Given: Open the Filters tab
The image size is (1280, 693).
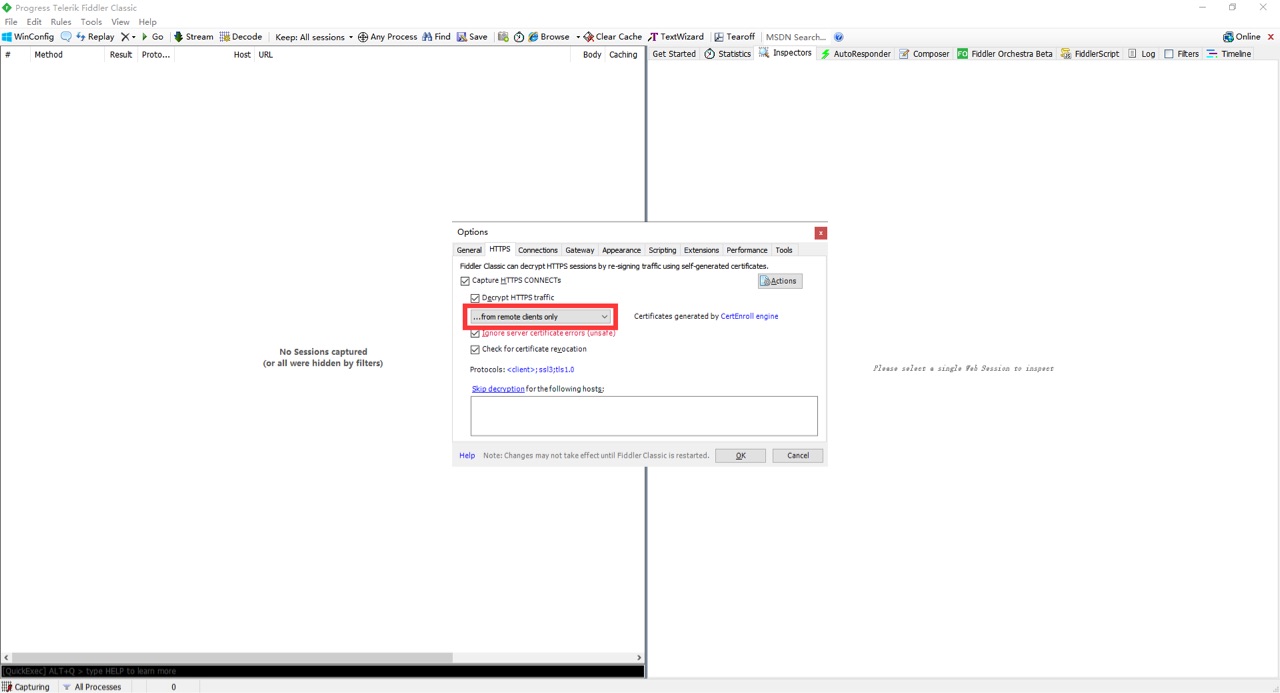Looking at the screenshot, I should click(x=1181, y=54).
